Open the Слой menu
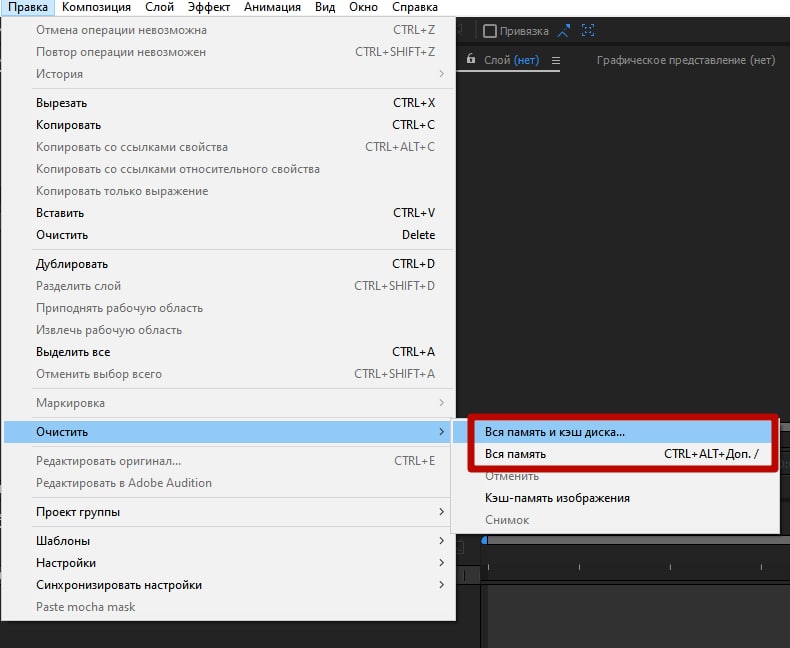Viewport: 790px width, 648px height. [x=159, y=8]
